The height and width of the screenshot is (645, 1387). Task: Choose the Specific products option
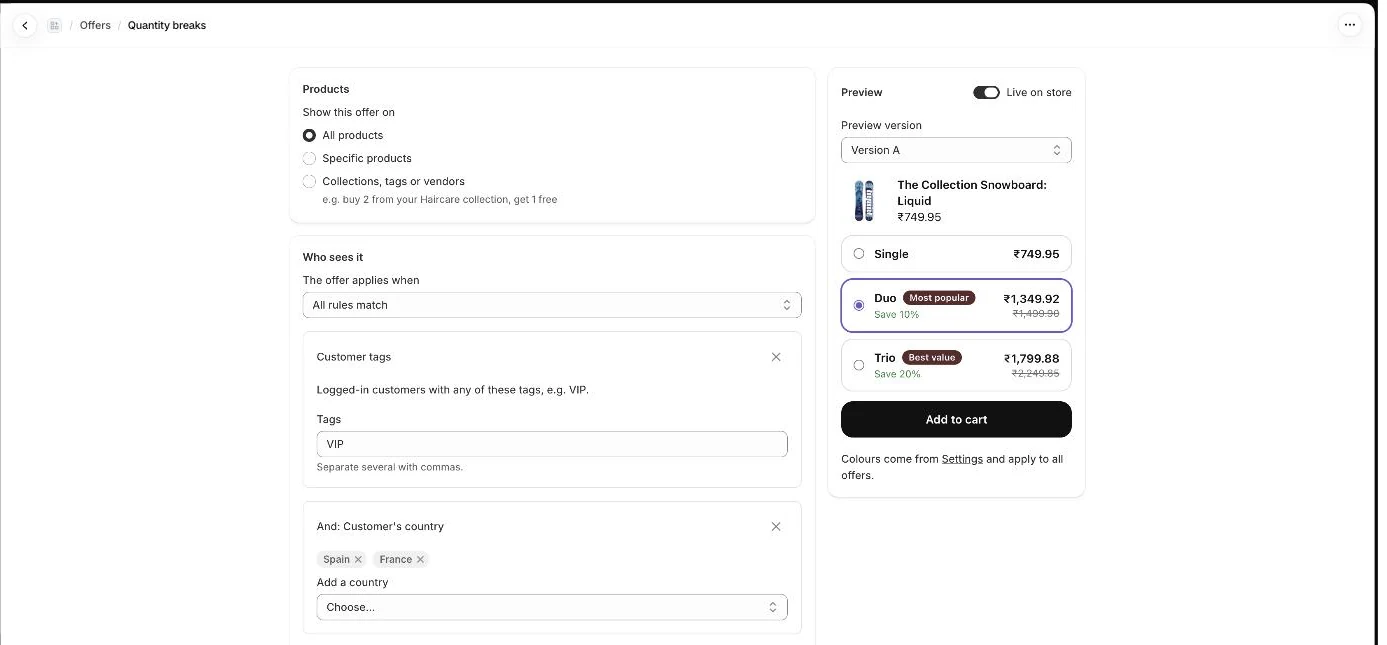309,159
